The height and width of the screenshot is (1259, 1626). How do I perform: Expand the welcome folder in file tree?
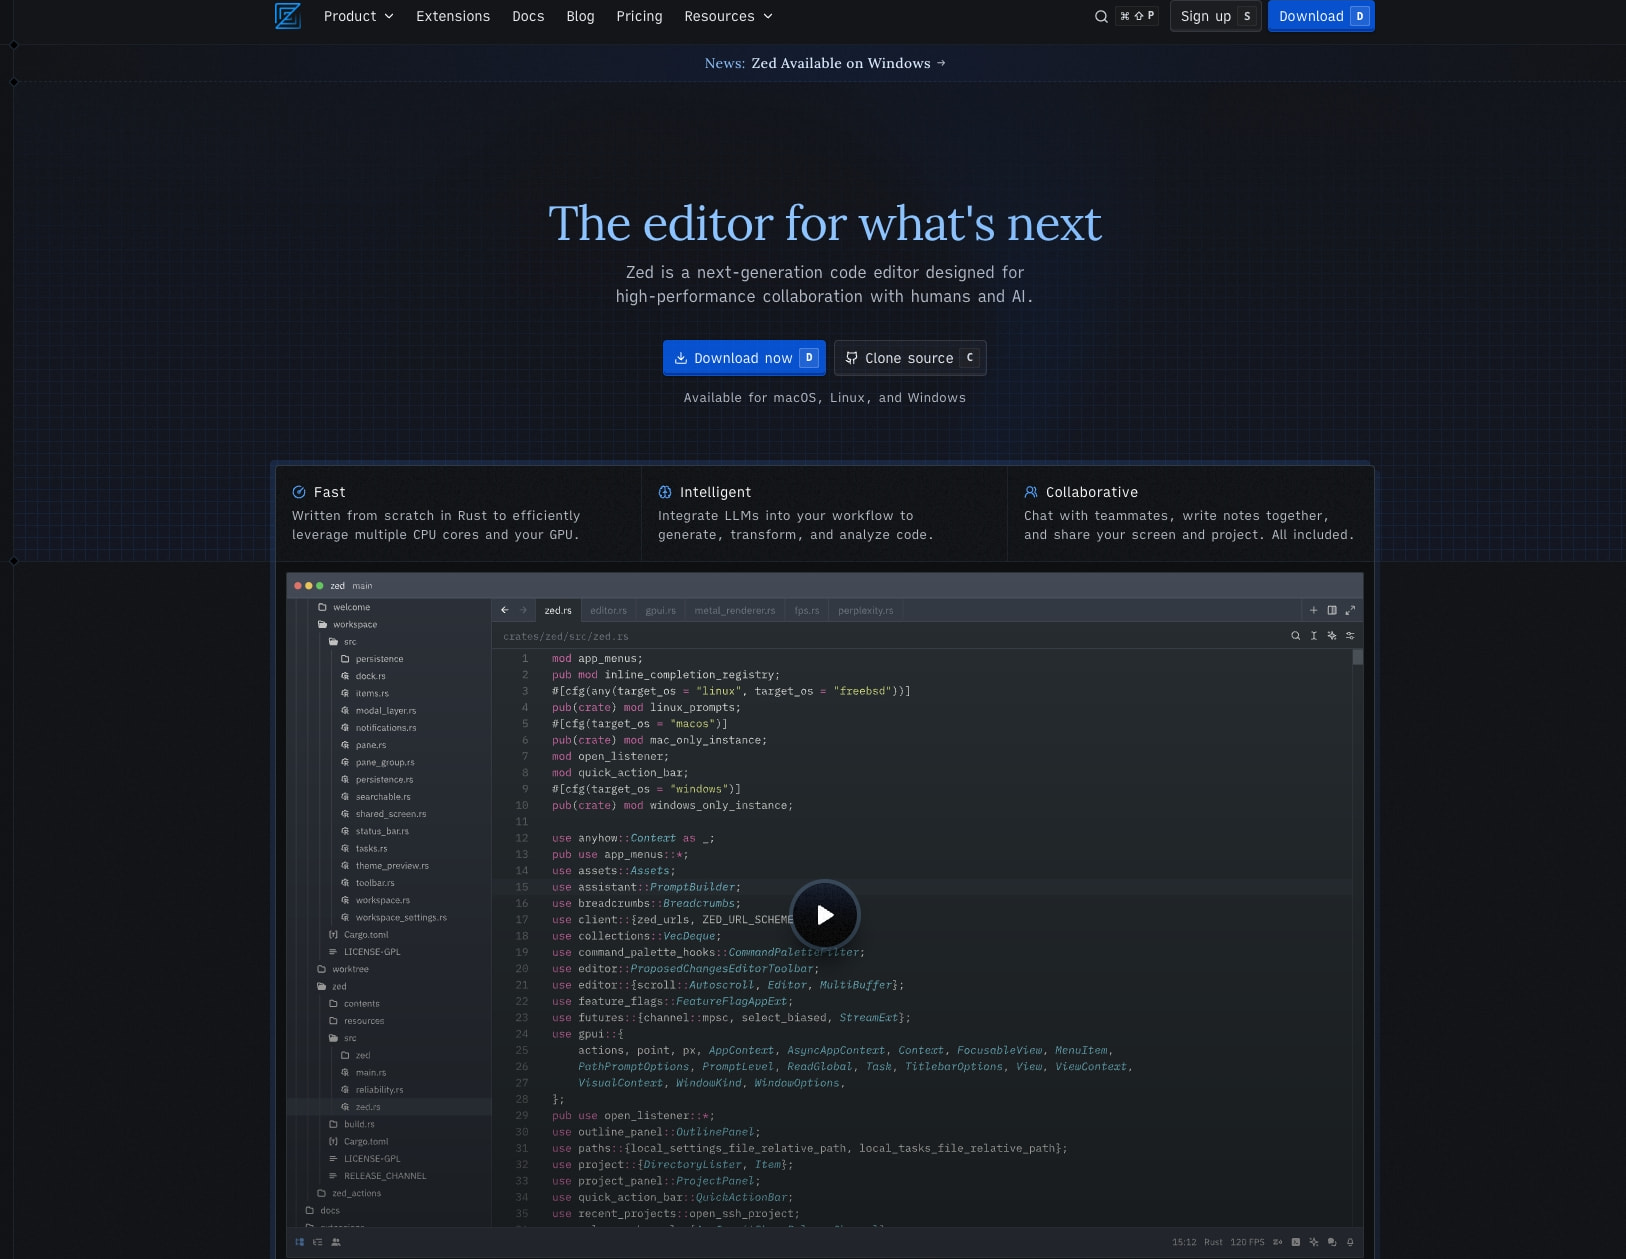coord(343,607)
